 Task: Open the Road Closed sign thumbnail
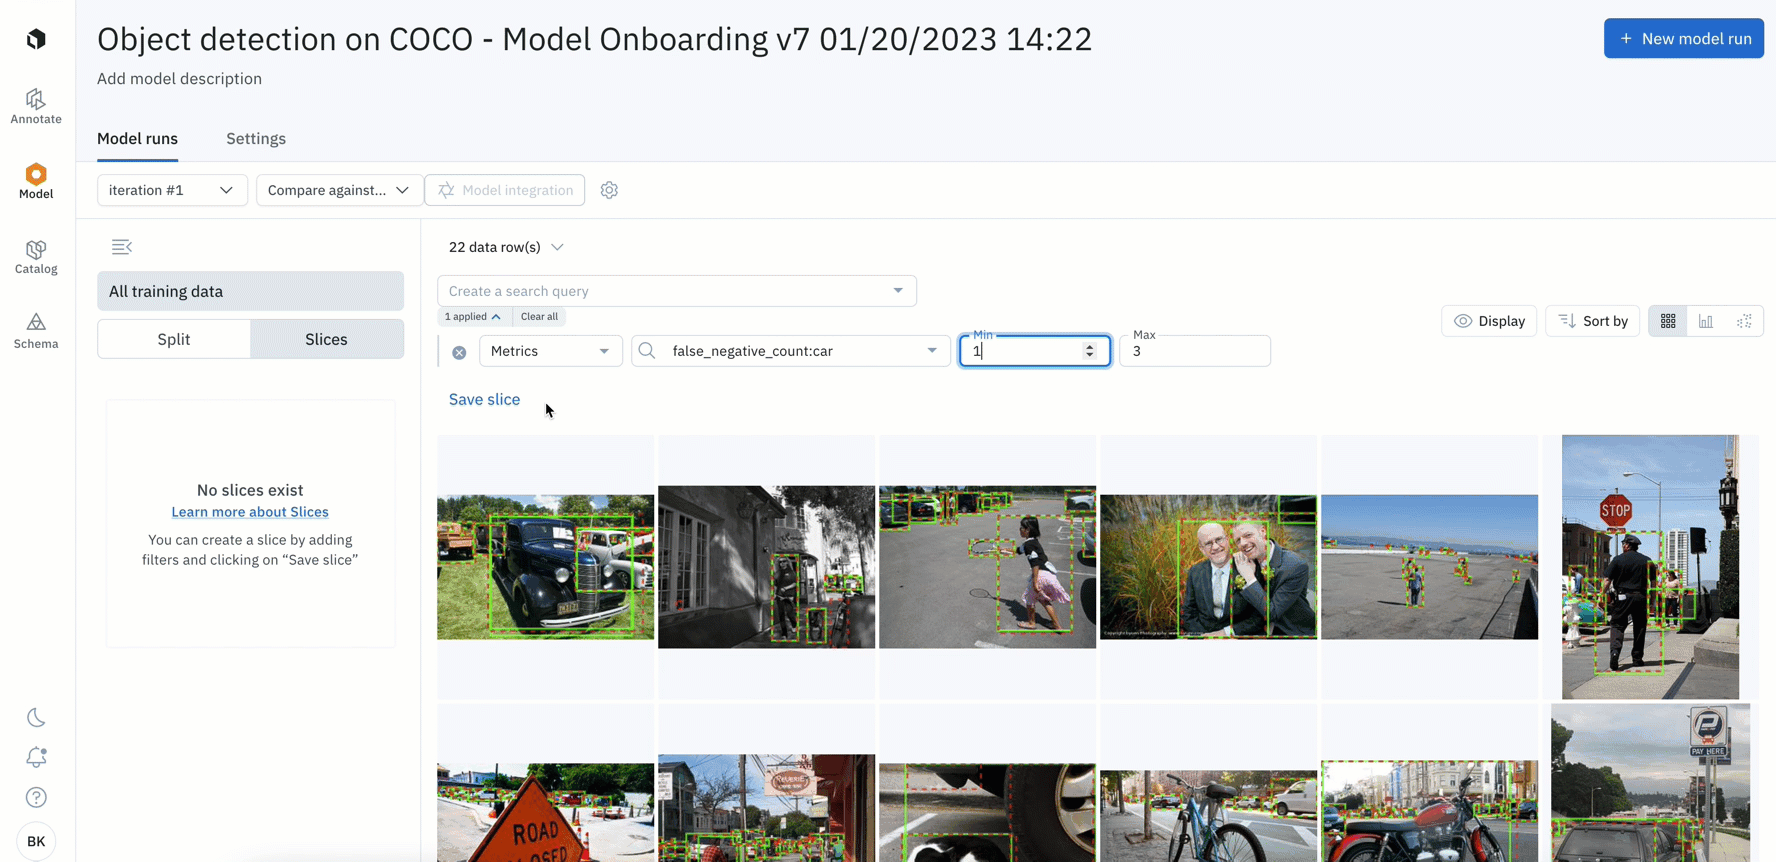coord(545,812)
